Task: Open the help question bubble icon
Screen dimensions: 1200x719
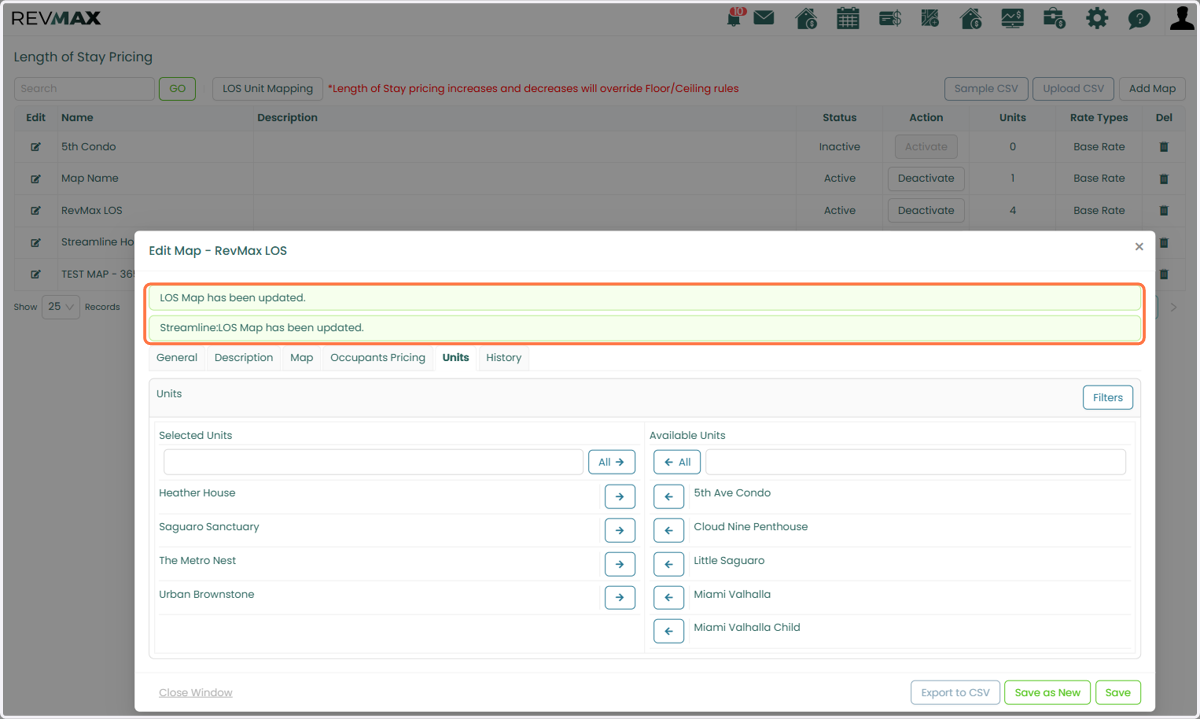Action: pyautogui.click(x=1138, y=18)
